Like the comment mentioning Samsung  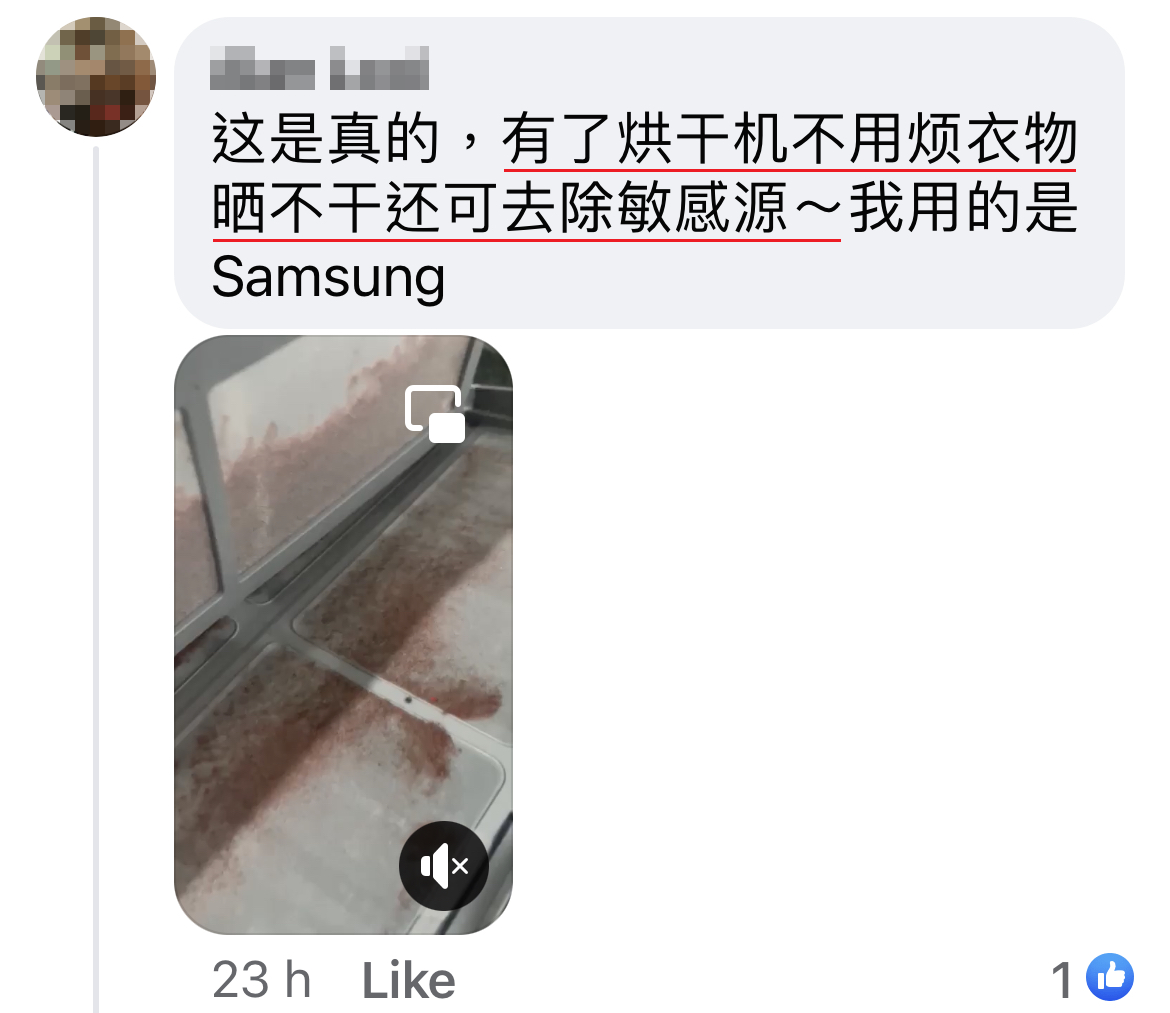[408, 980]
